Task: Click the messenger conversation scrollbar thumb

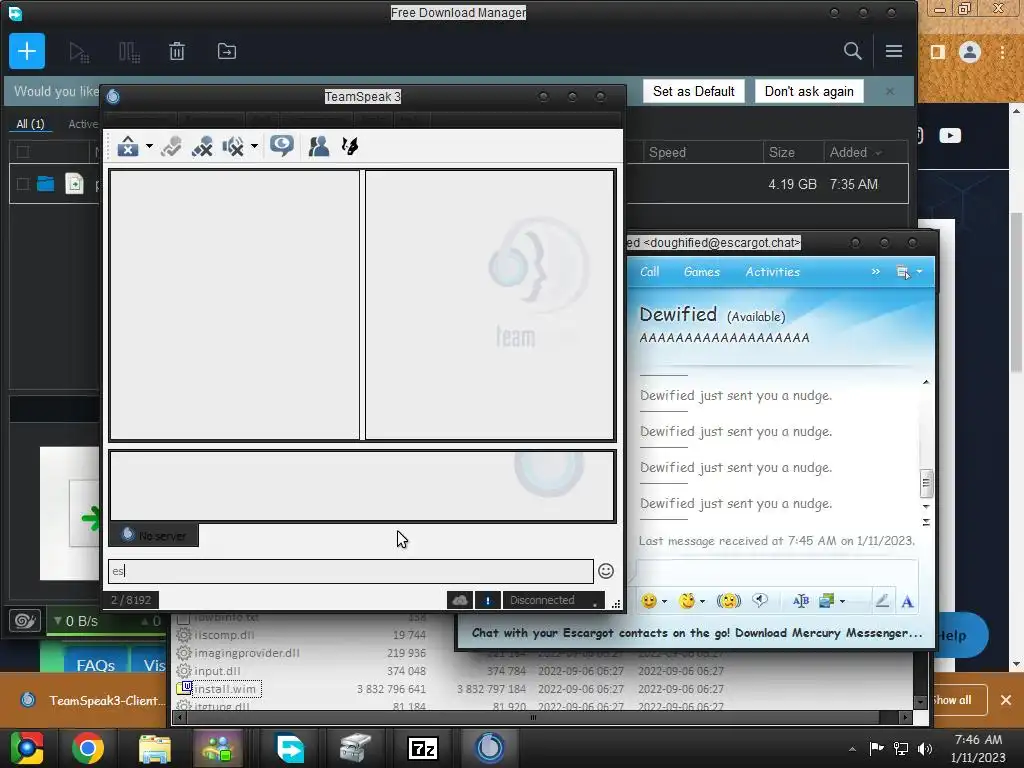Action: 926,483
